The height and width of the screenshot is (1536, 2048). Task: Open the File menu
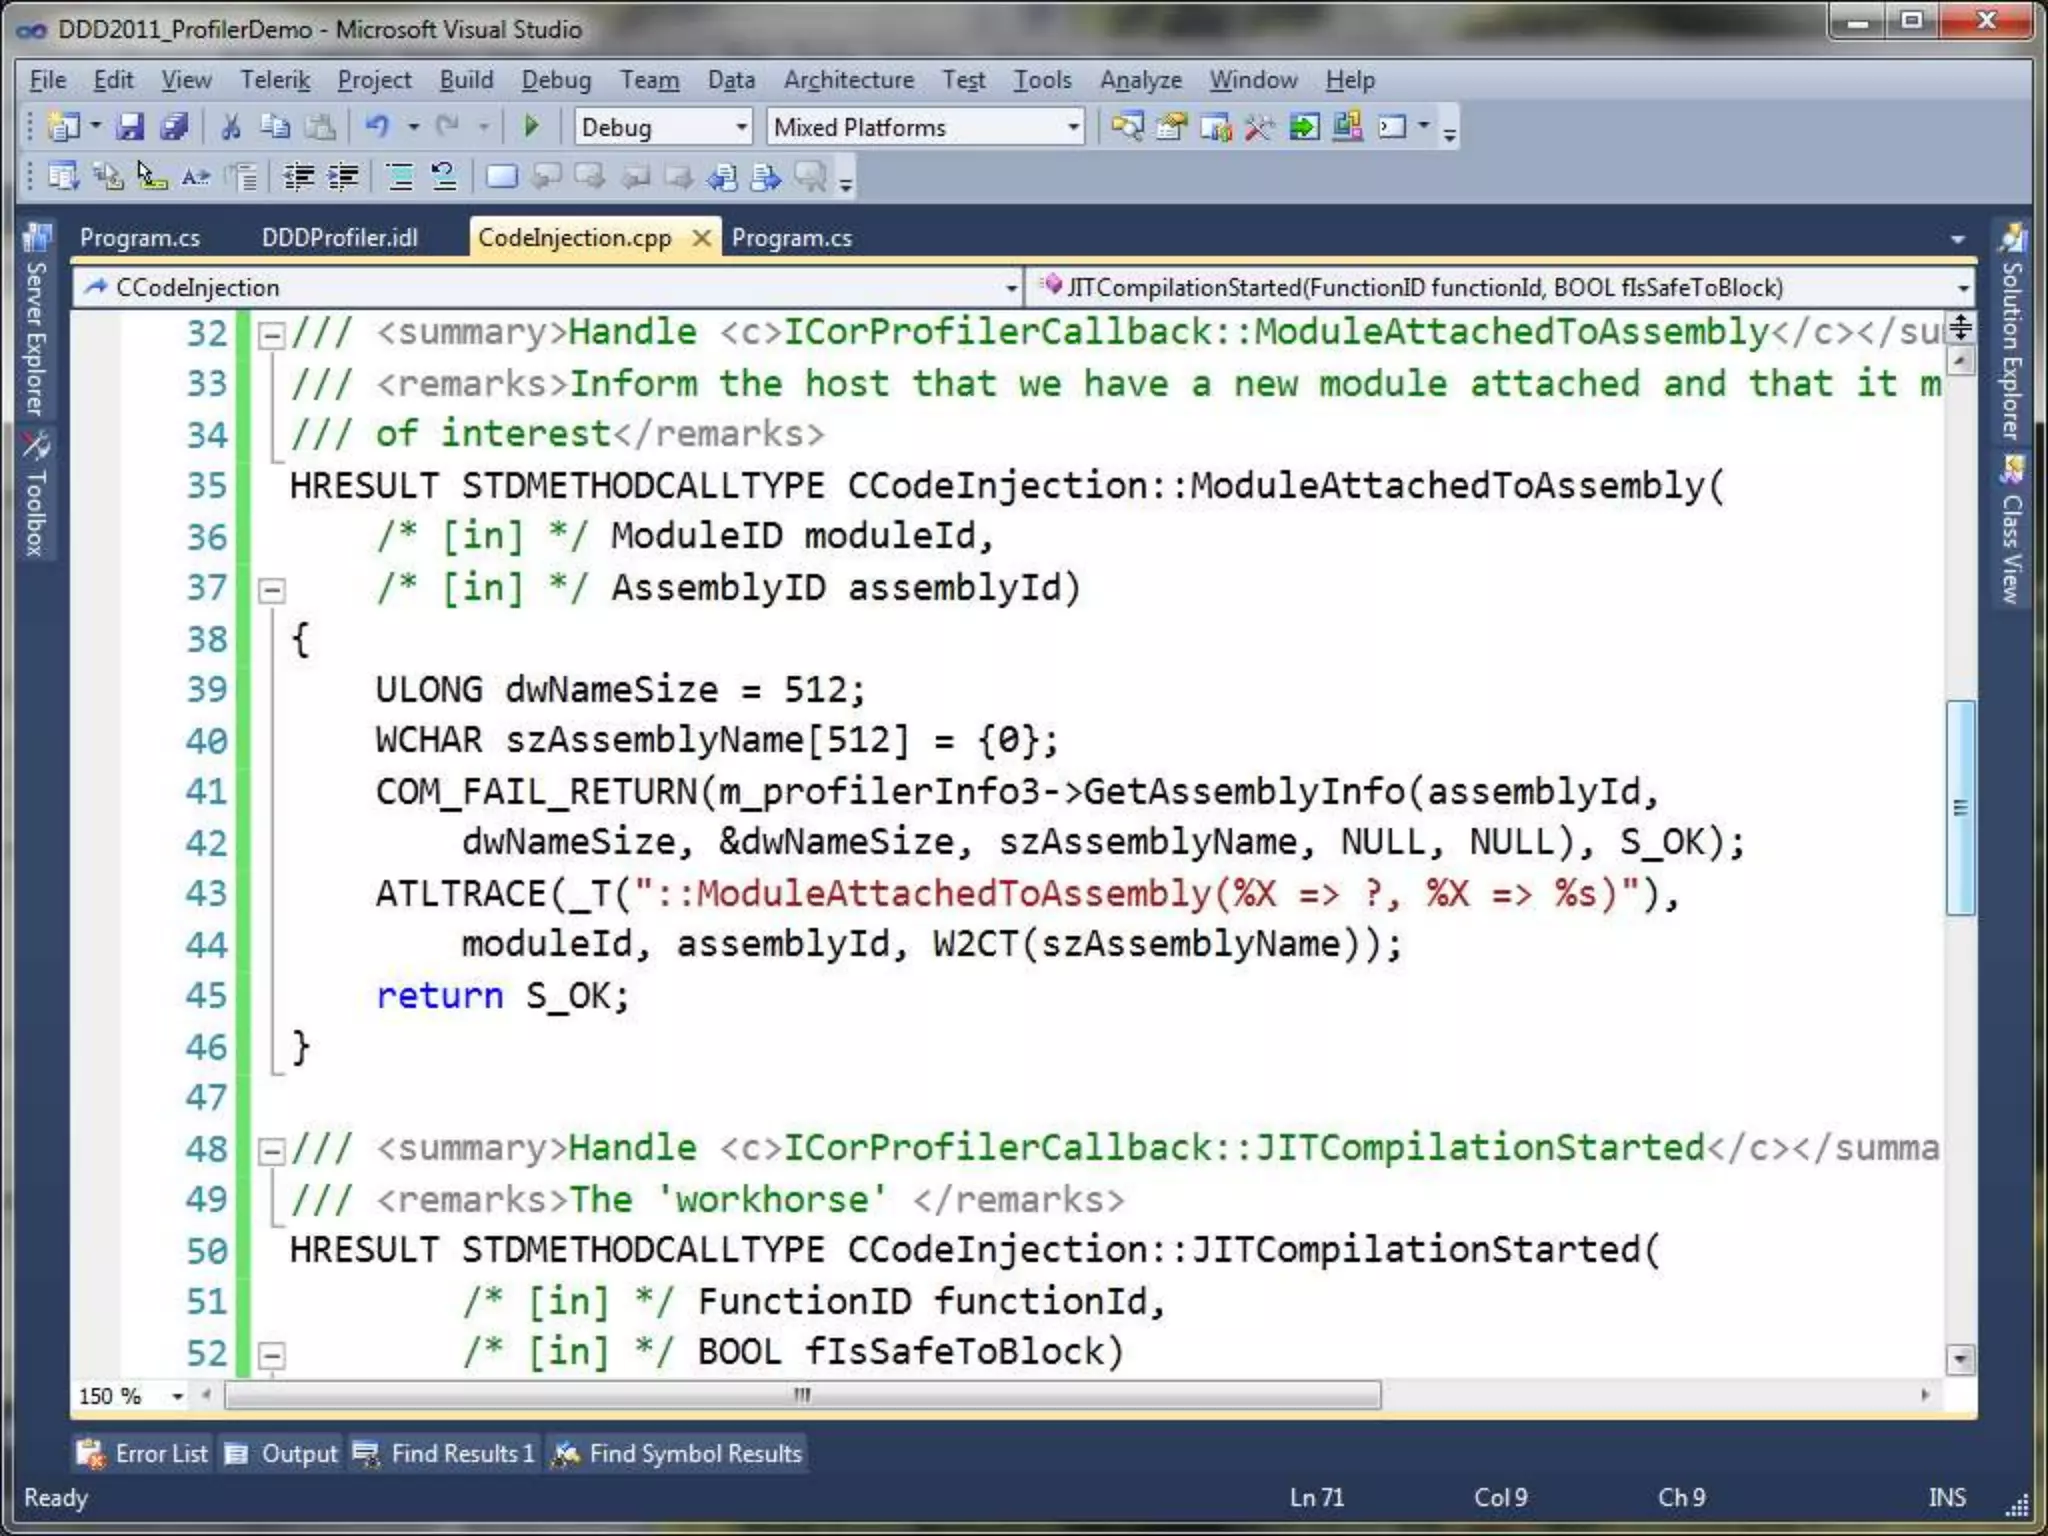tap(47, 80)
